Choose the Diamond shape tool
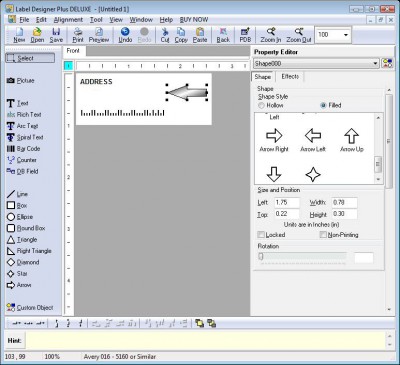This screenshot has height=365, width=400. pos(23,262)
